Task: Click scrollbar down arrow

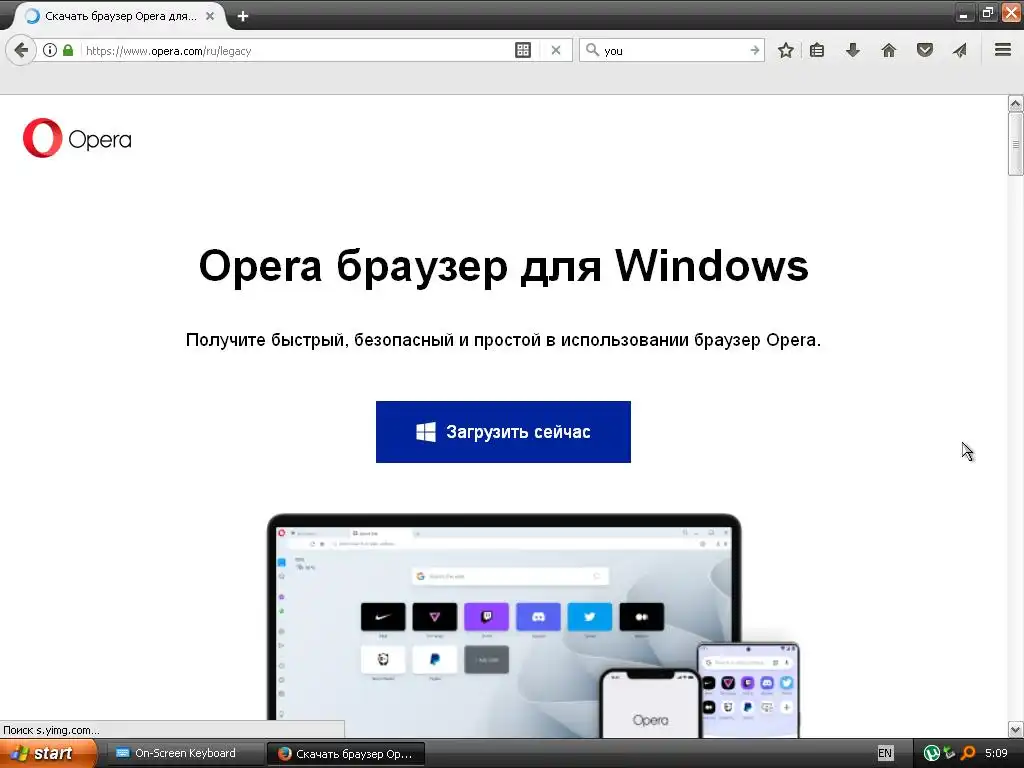Action: coord(1016,729)
